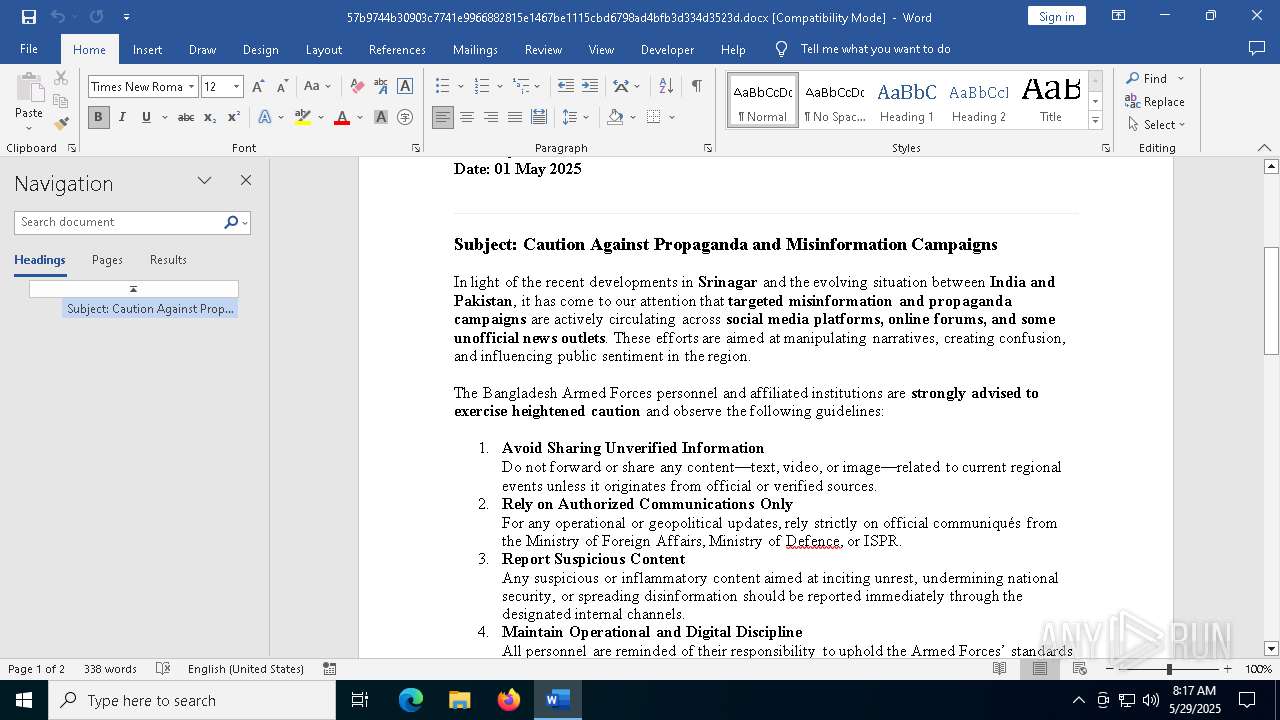Open the Comments pane icon
The image size is (1280, 720).
point(1257,49)
